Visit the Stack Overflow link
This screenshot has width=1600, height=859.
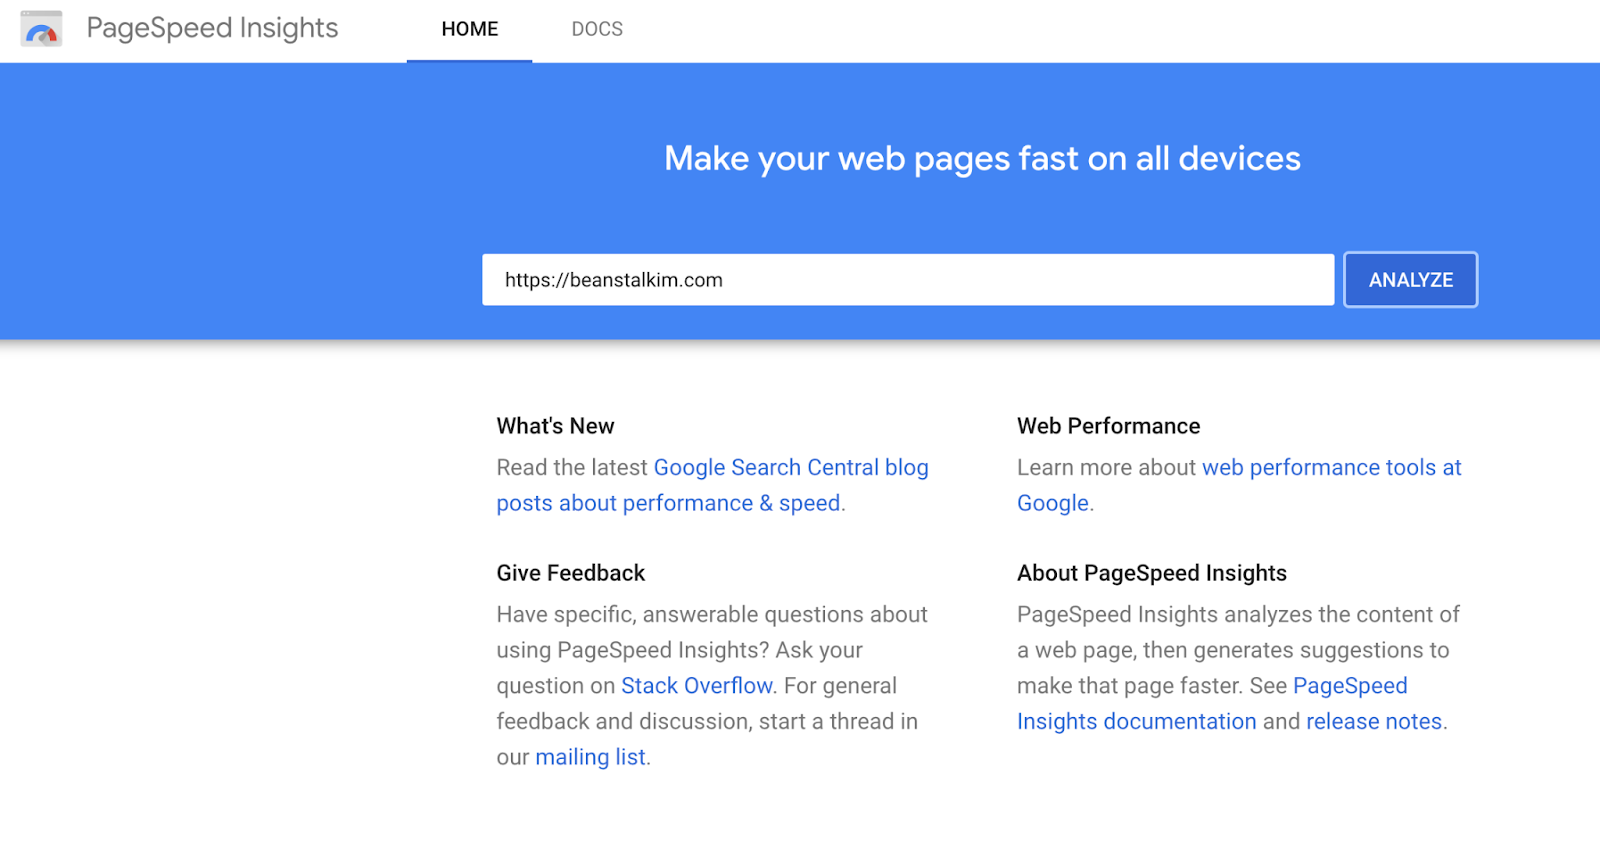697,686
